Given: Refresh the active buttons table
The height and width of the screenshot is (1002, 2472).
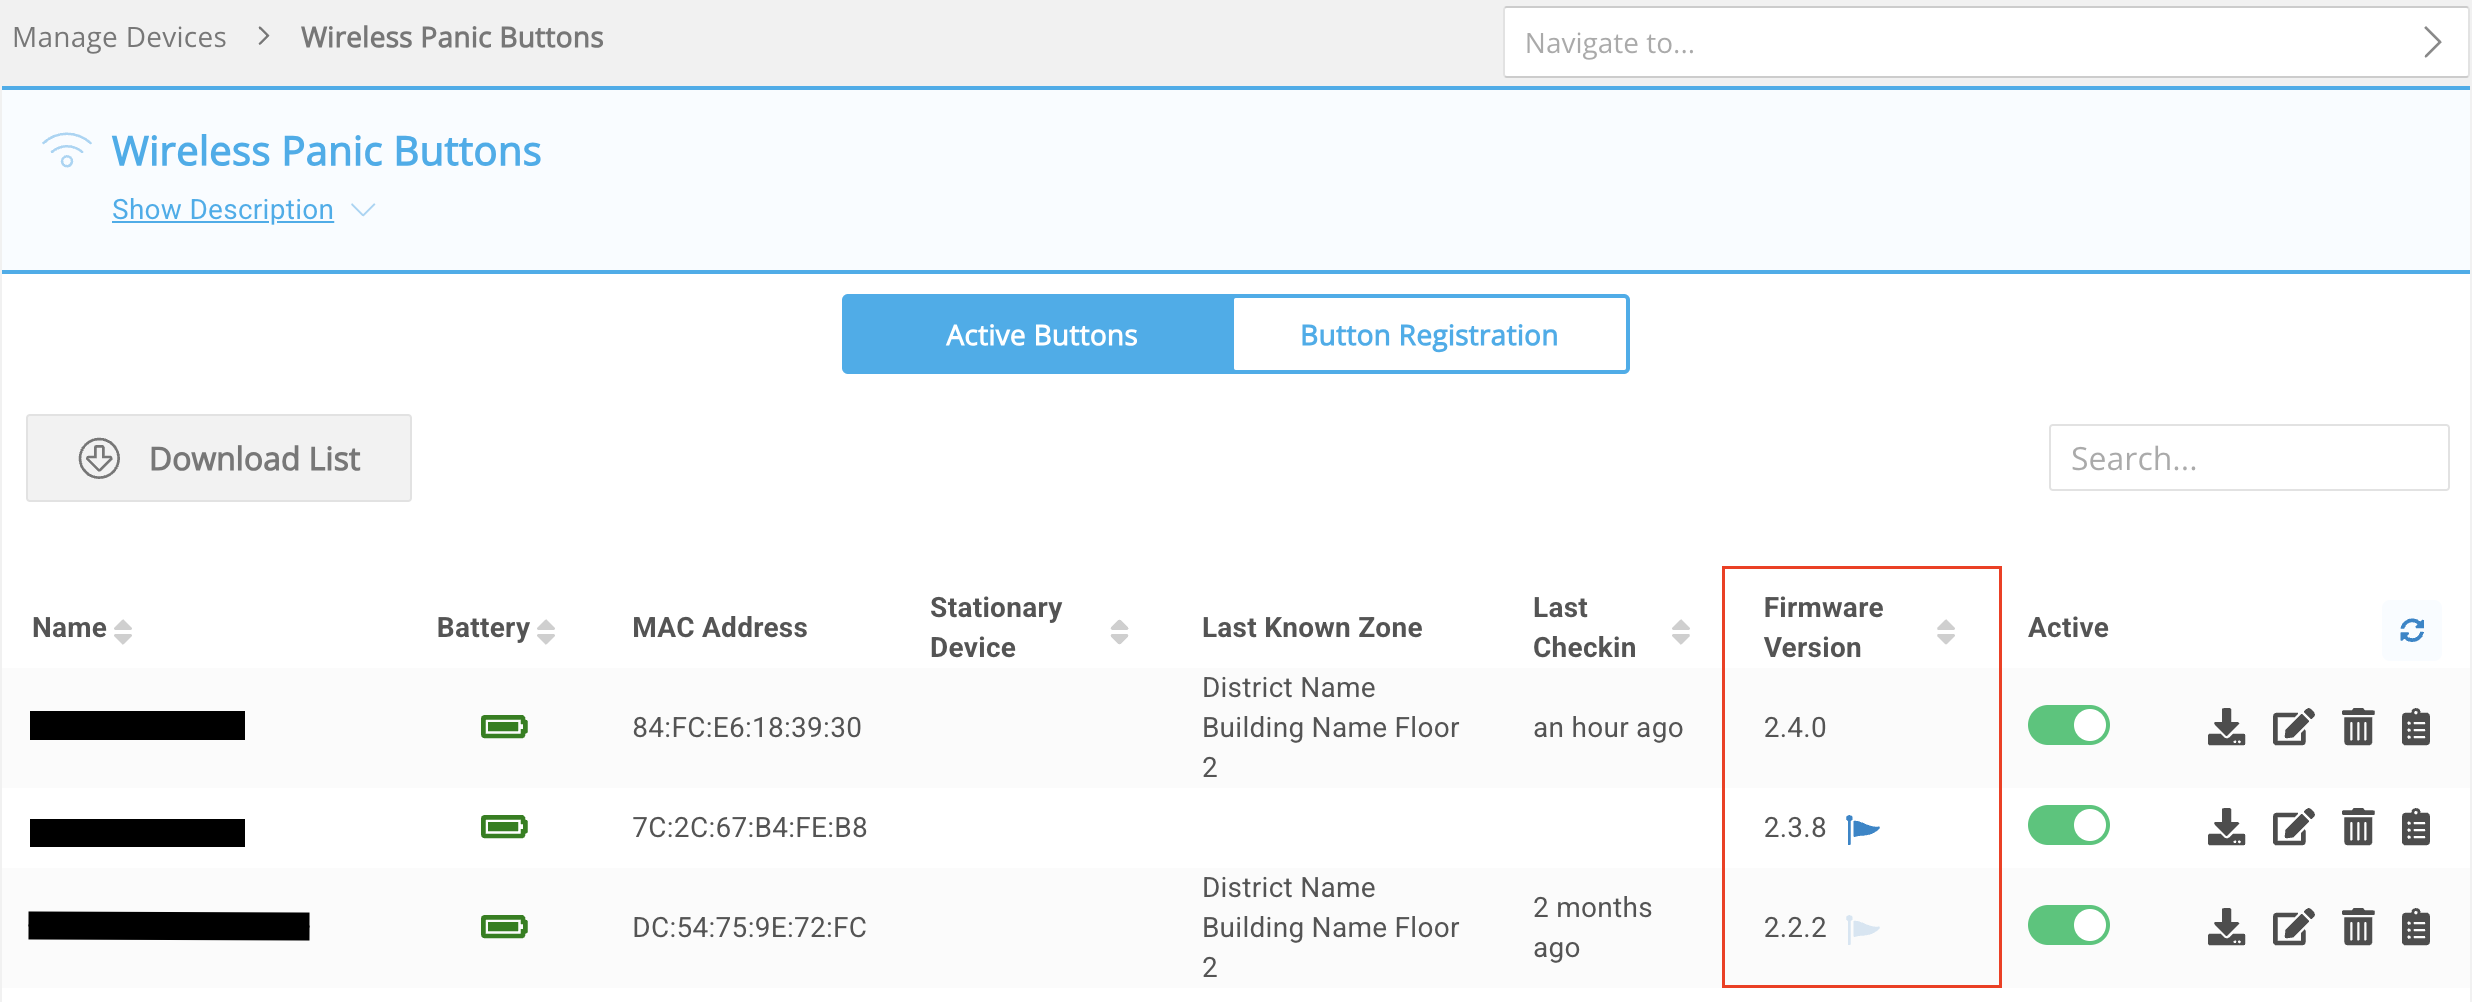Looking at the screenshot, I should [2412, 630].
